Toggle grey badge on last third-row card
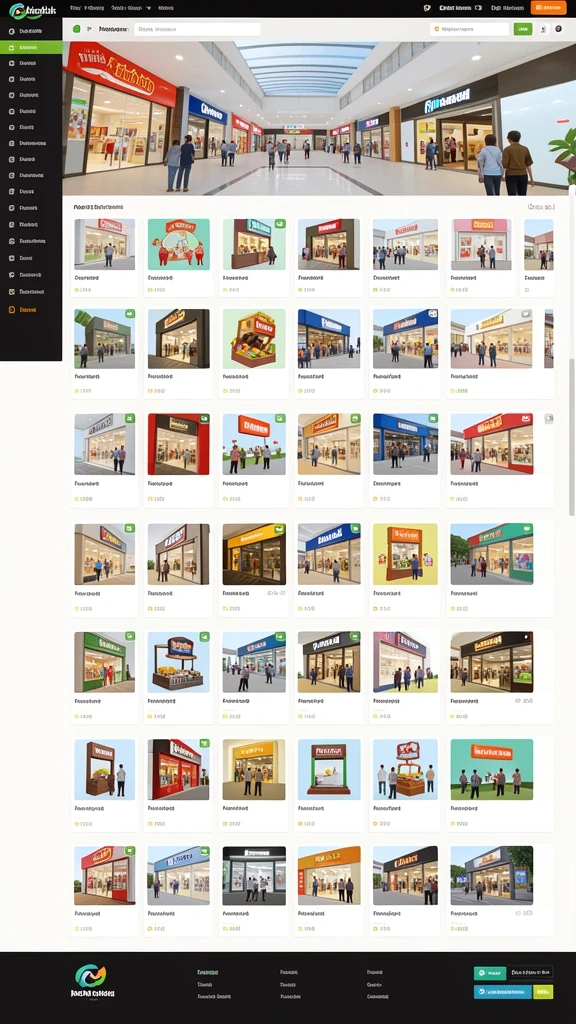 (x=549, y=419)
